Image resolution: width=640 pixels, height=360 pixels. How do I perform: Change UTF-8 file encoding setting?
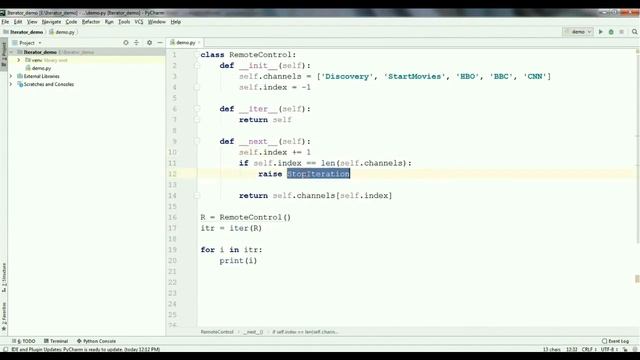[x=608, y=349]
